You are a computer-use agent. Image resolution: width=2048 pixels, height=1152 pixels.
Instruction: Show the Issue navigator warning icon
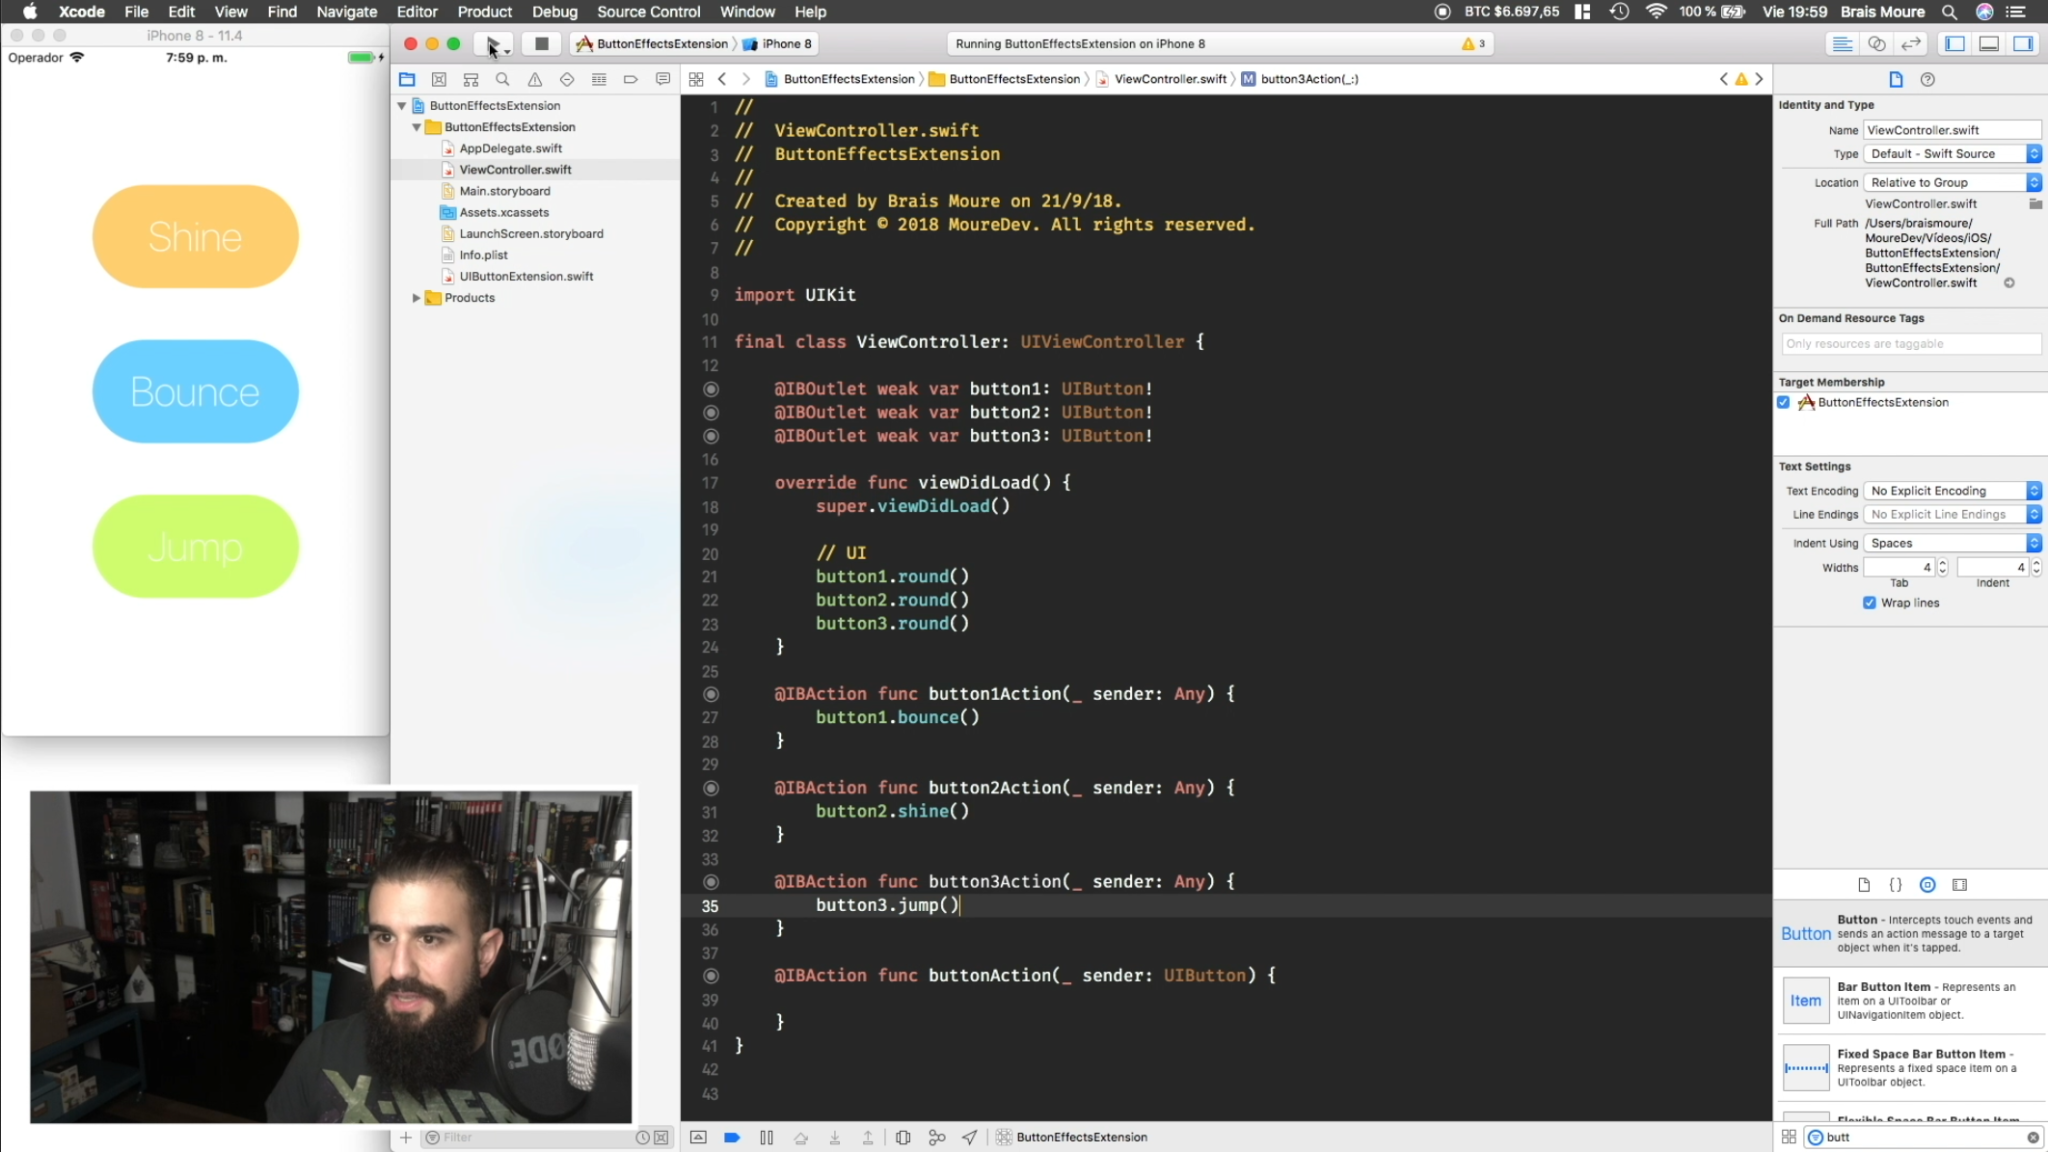pos(535,79)
